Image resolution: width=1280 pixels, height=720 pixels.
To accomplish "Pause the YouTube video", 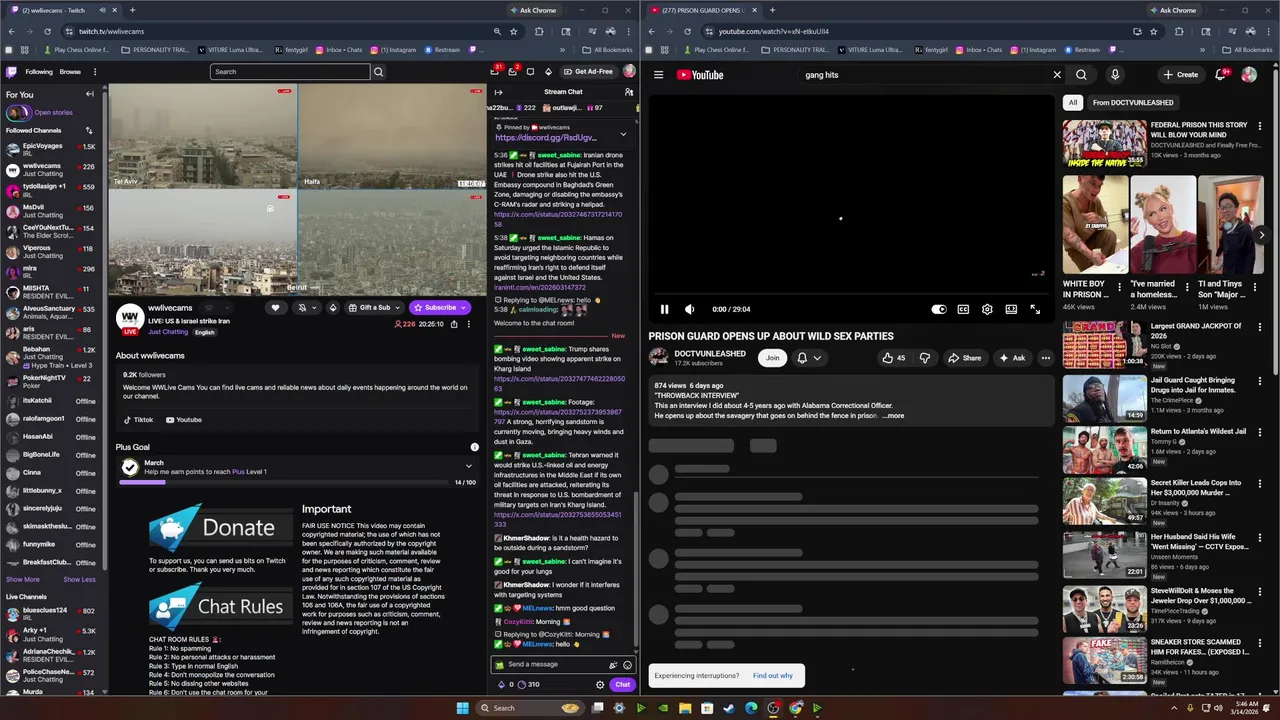I will 664,309.
